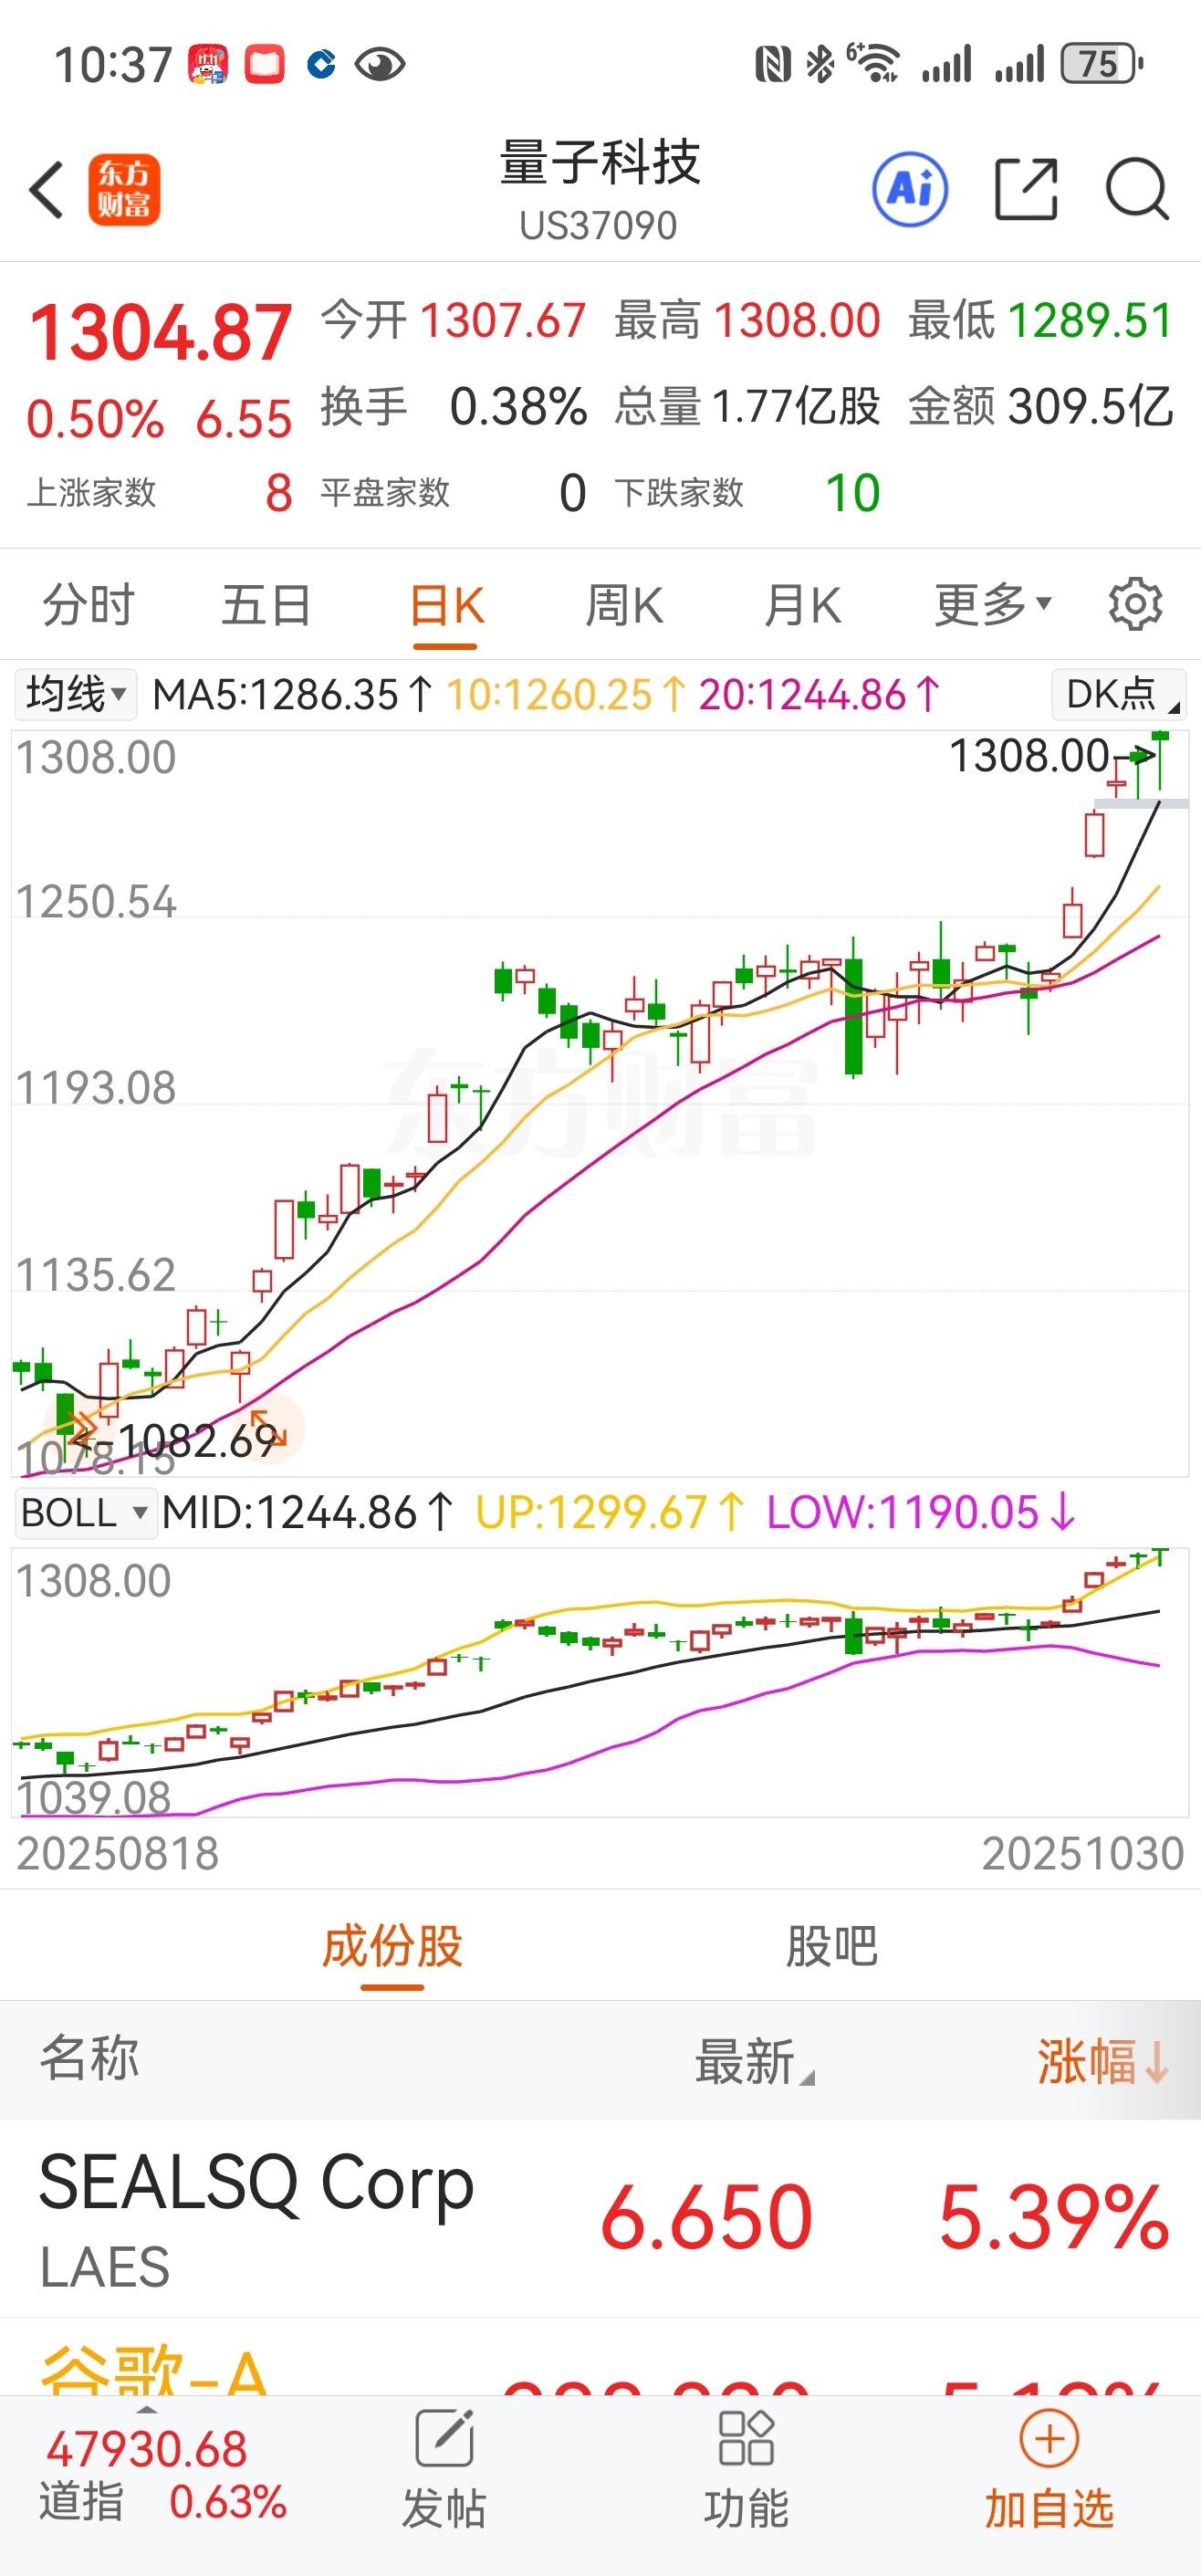Screen dimensions: 1201x2576
Task: Tap the share export icon
Action: pyautogui.click(x=1026, y=189)
